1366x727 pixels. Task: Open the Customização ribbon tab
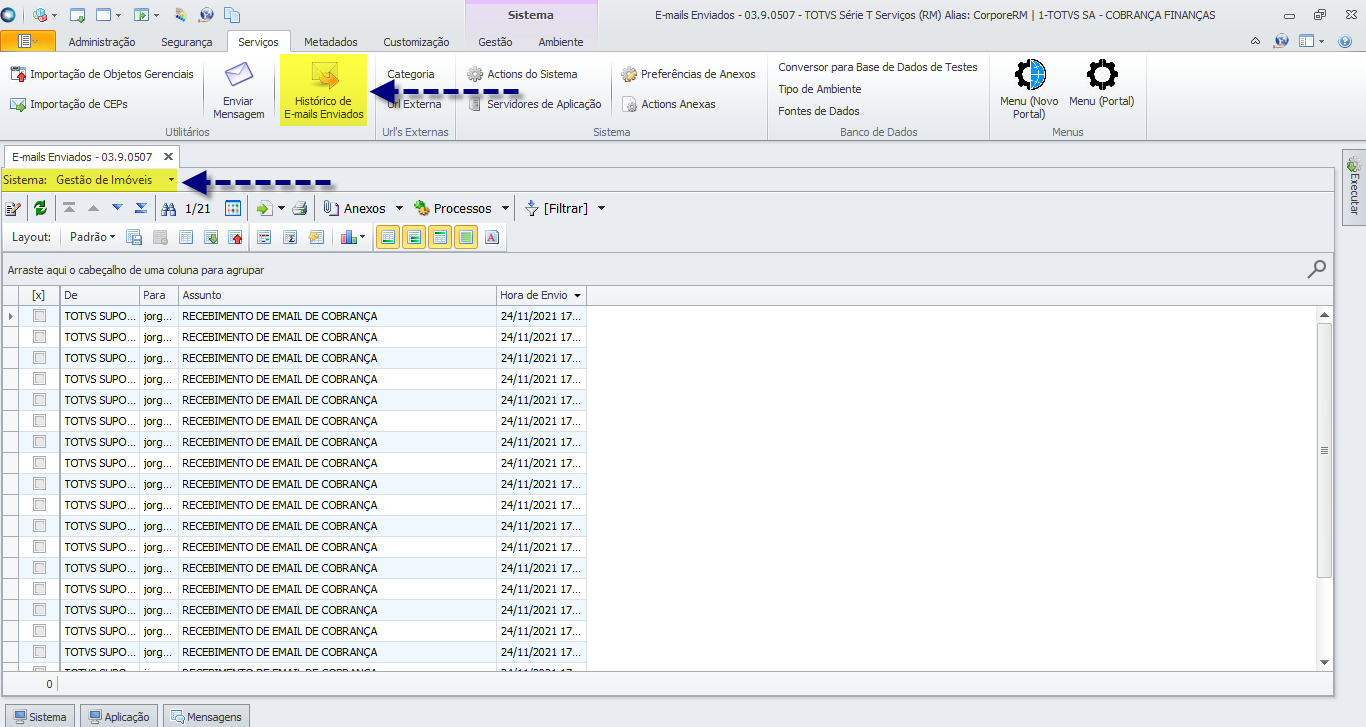pyautogui.click(x=416, y=42)
